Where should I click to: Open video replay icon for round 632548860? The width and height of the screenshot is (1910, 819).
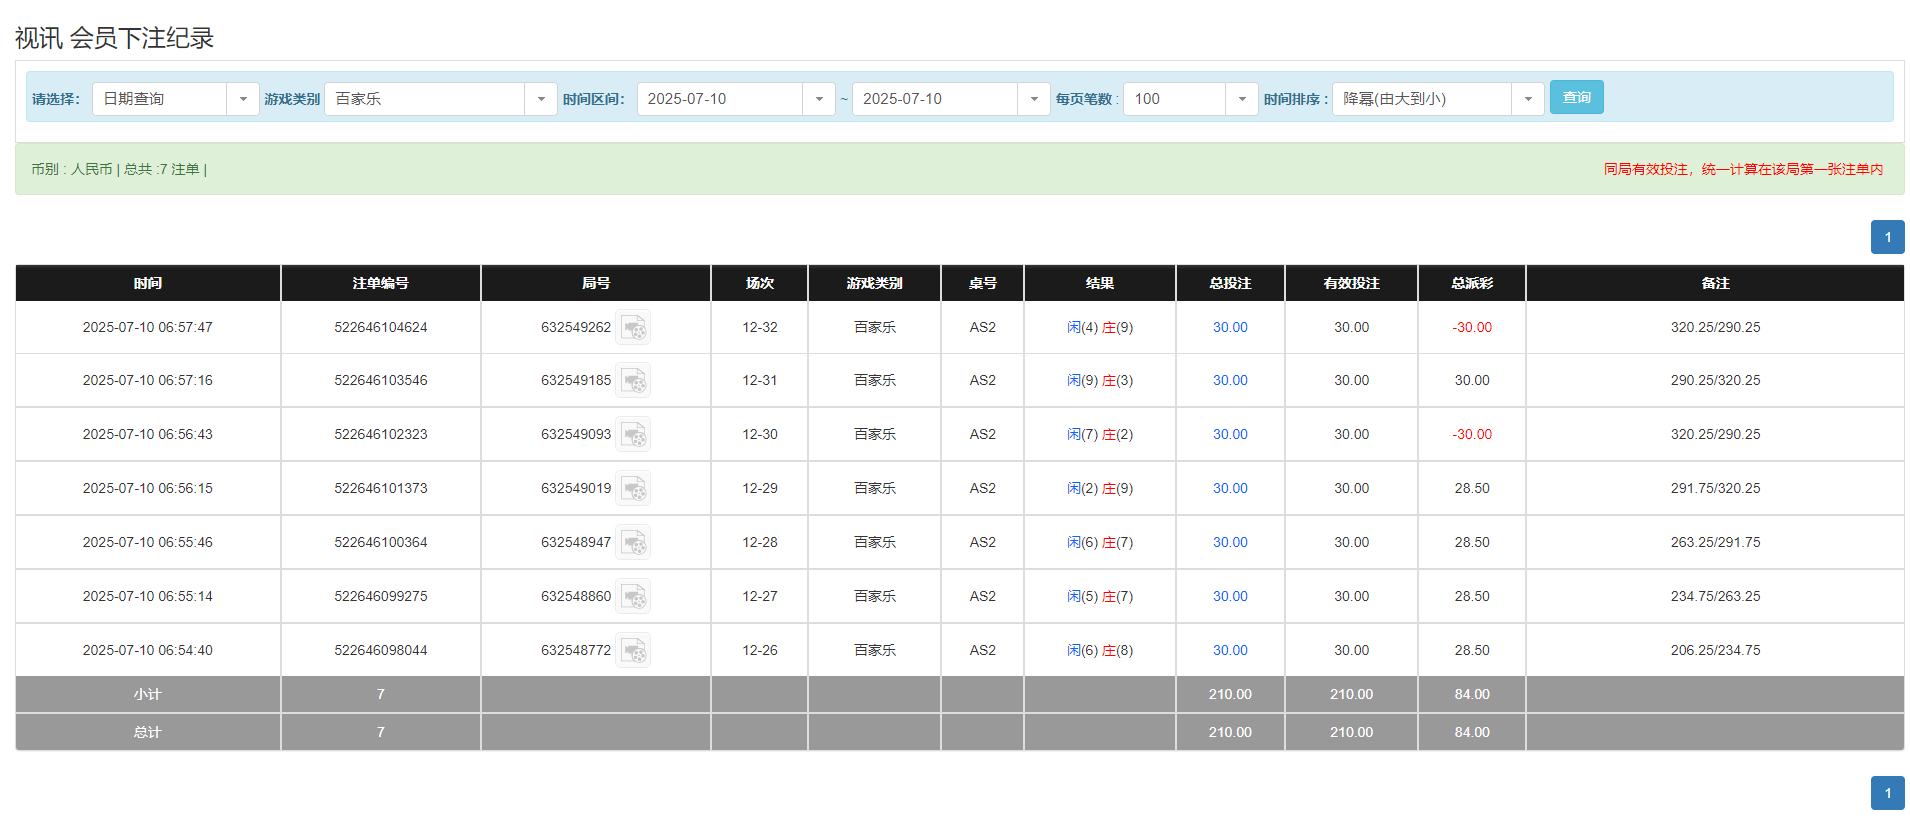(633, 597)
